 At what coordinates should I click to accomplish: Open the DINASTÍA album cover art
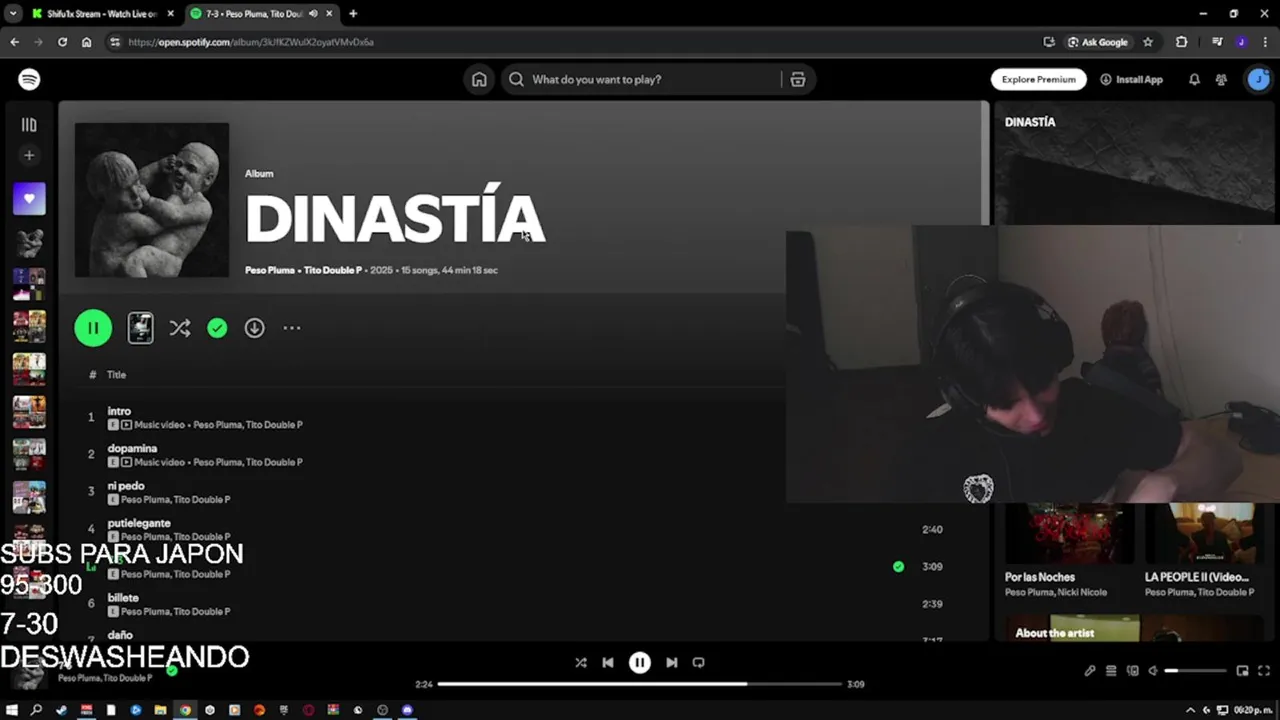pyautogui.click(x=152, y=200)
